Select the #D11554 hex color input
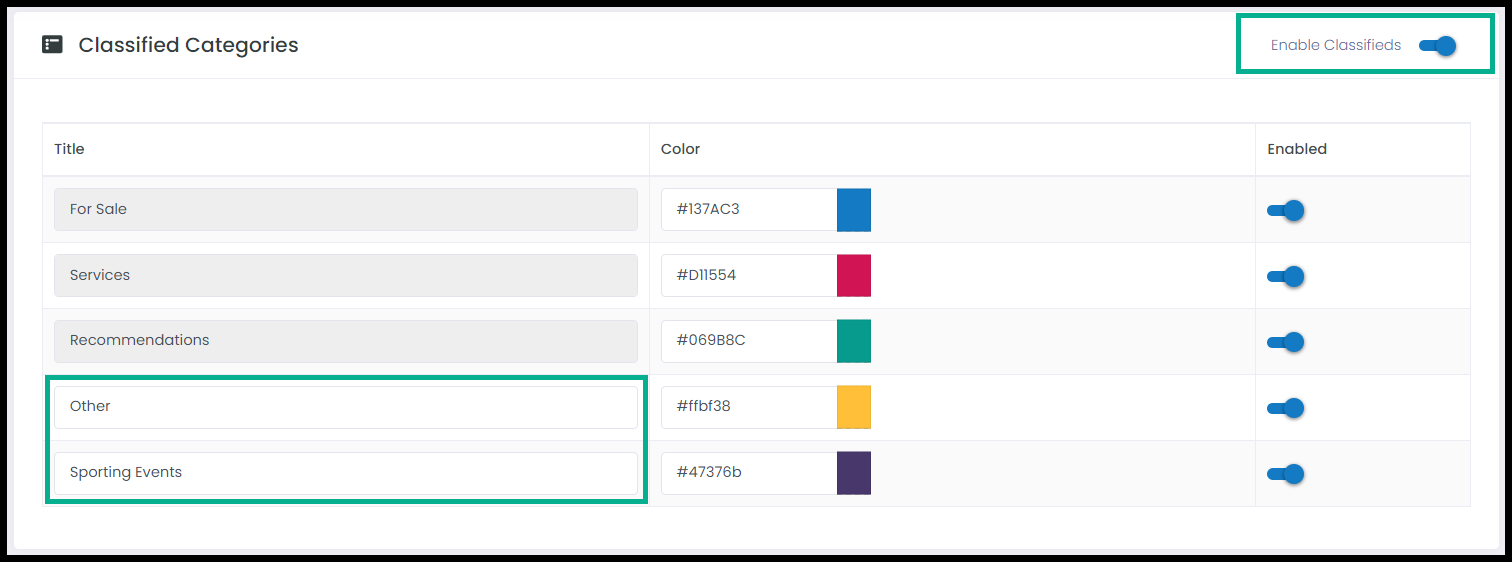1512x562 pixels. coord(749,275)
